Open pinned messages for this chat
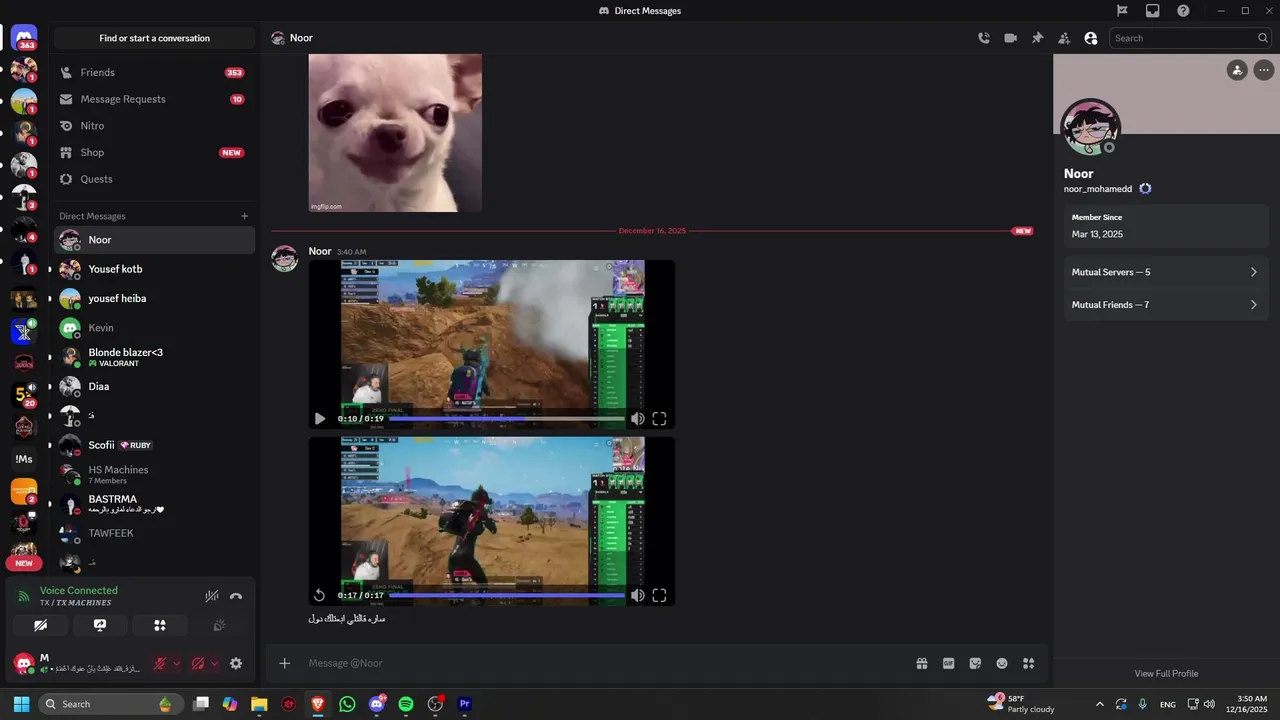 [1038, 38]
